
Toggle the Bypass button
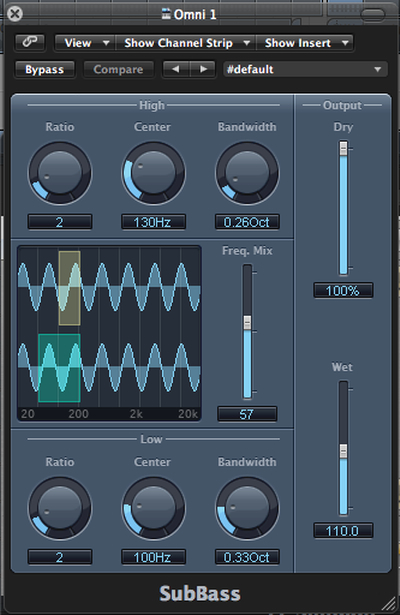pos(44,69)
